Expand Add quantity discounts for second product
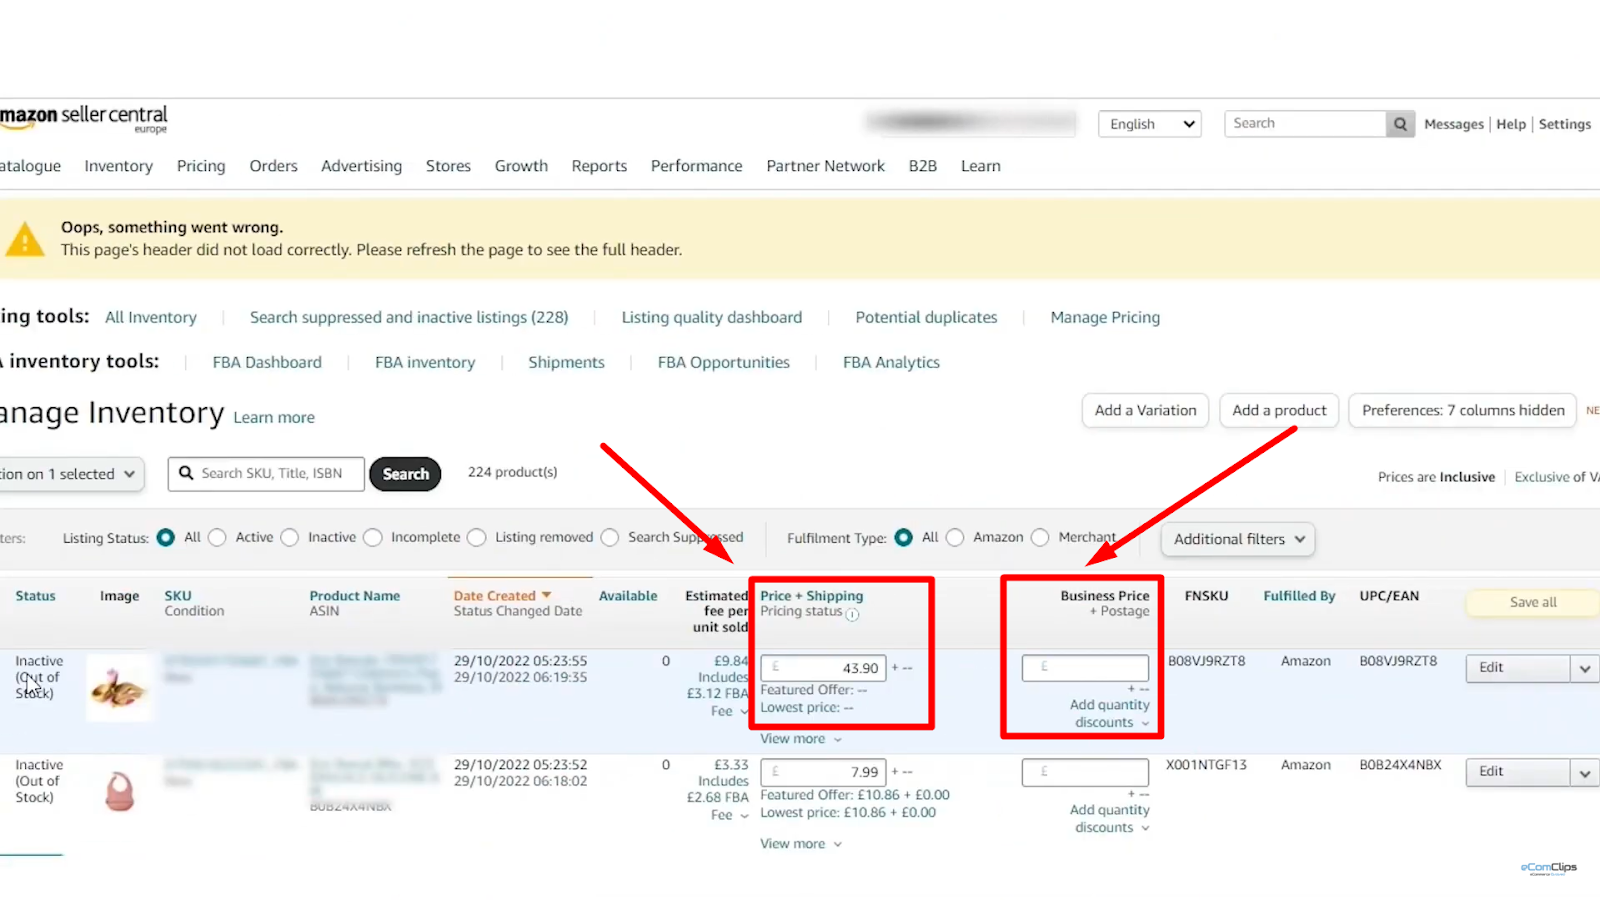The width and height of the screenshot is (1600, 900). pyautogui.click(x=1110, y=819)
